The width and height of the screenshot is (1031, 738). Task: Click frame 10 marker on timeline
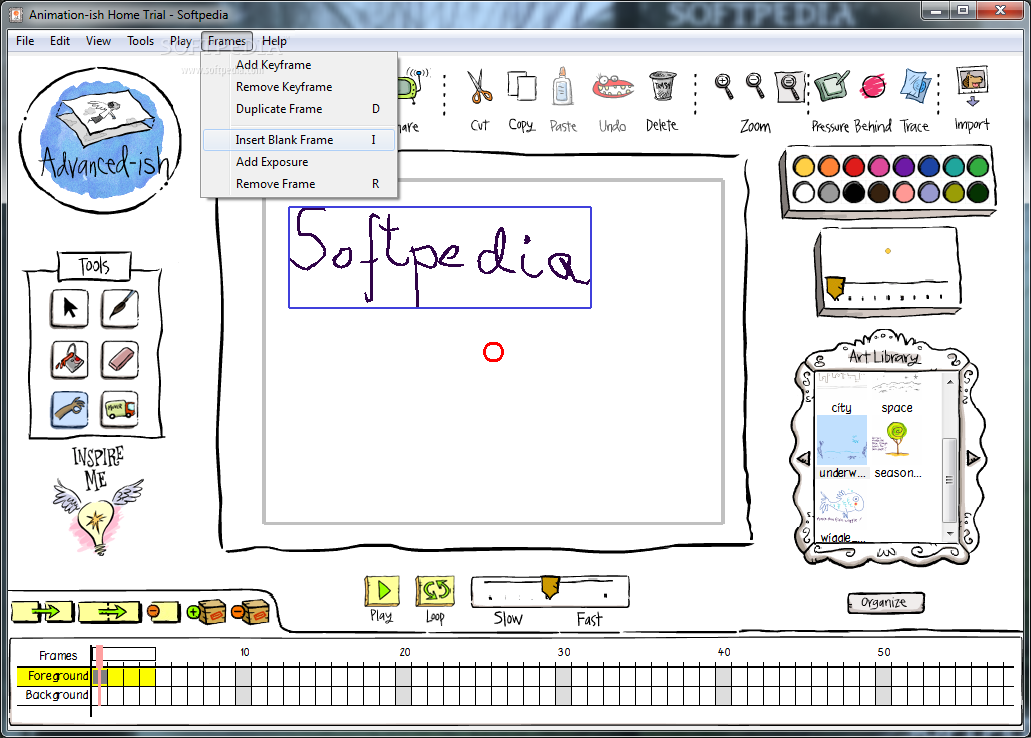245,652
